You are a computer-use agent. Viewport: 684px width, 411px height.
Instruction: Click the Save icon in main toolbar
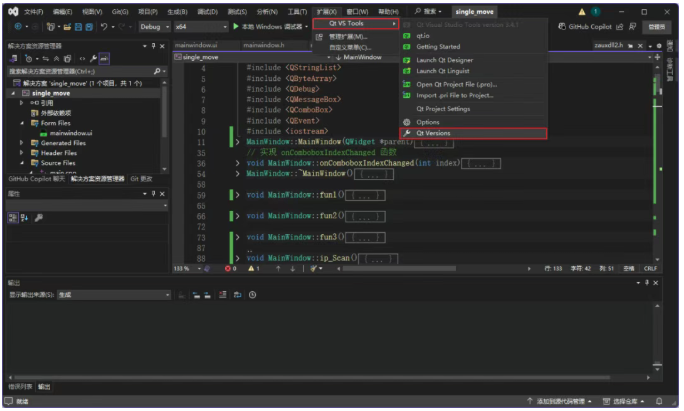[78, 27]
